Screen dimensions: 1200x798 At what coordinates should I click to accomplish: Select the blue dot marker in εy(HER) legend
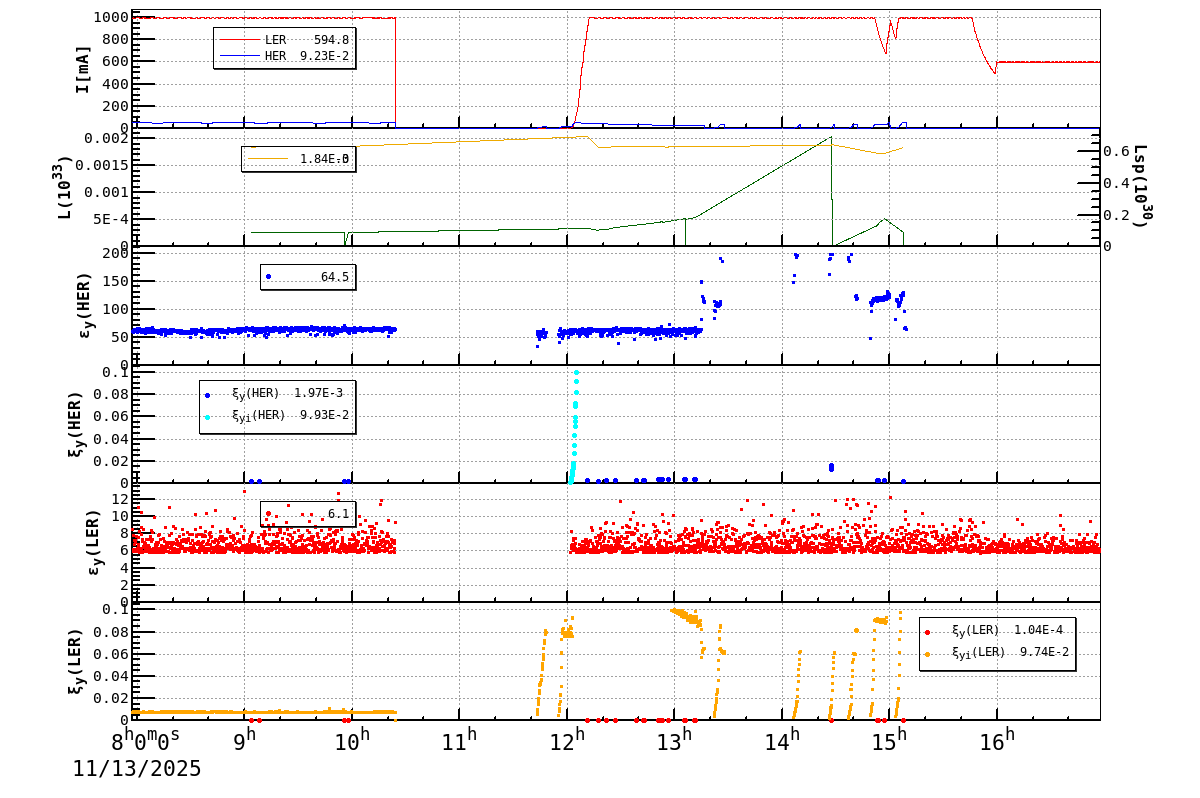point(269,276)
